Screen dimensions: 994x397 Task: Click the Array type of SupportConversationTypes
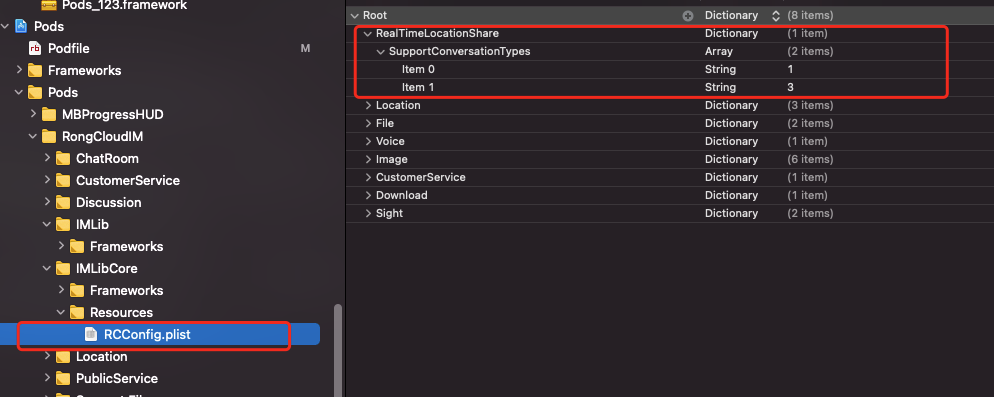coord(719,51)
